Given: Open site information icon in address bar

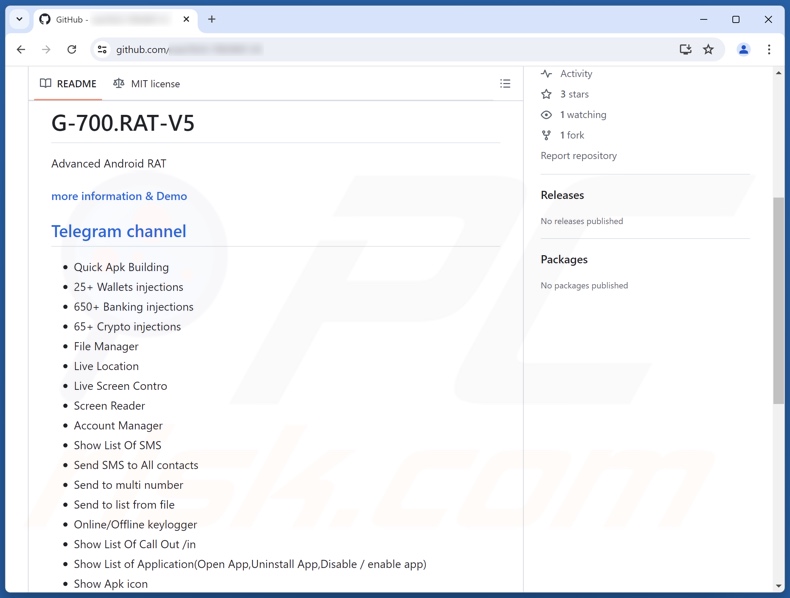Looking at the screenshot, I should point(102,49).
